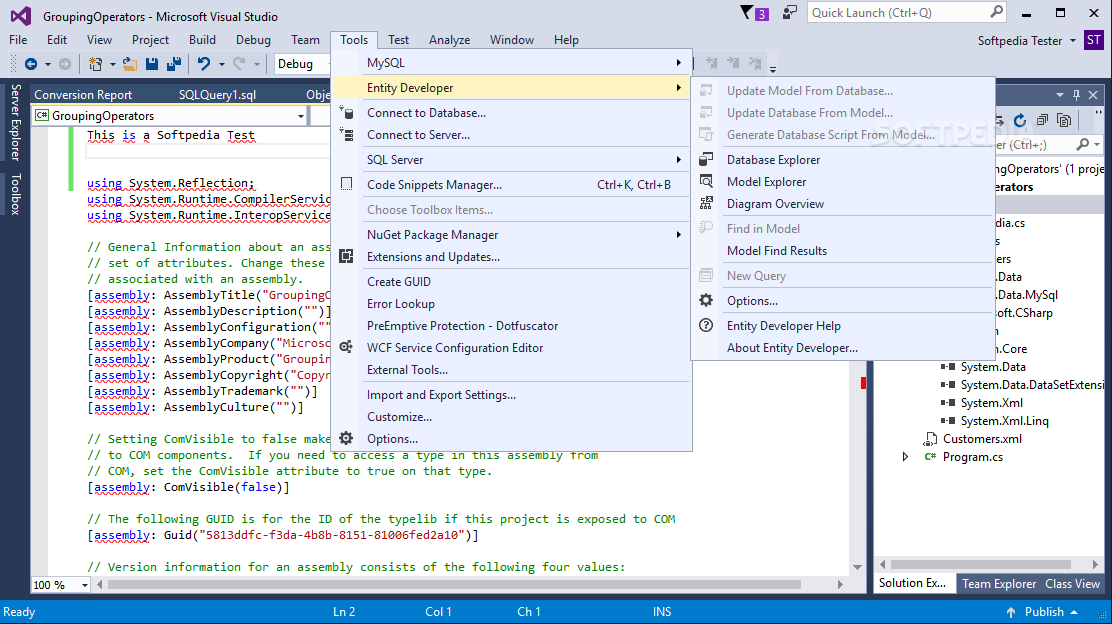This screenshot has height=624, width=1112.
Task: Open the Debug configuration dropdown
Action: pos(303,64)
